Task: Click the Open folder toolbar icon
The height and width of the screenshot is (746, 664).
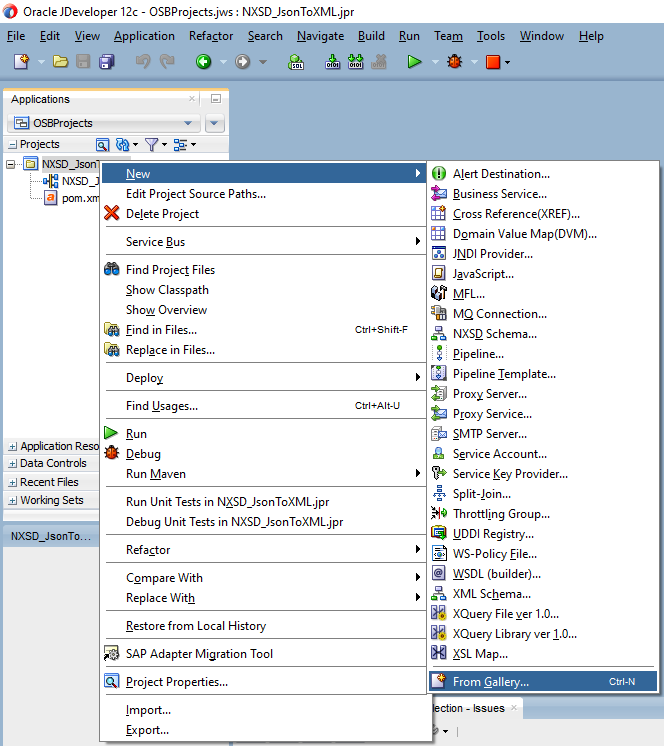Action: pos(60,62)
